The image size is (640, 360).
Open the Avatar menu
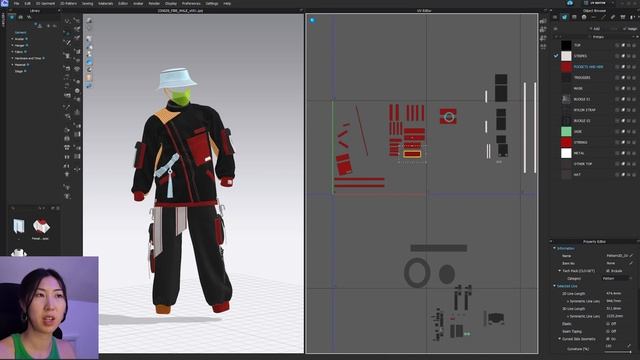coord(138,3)
